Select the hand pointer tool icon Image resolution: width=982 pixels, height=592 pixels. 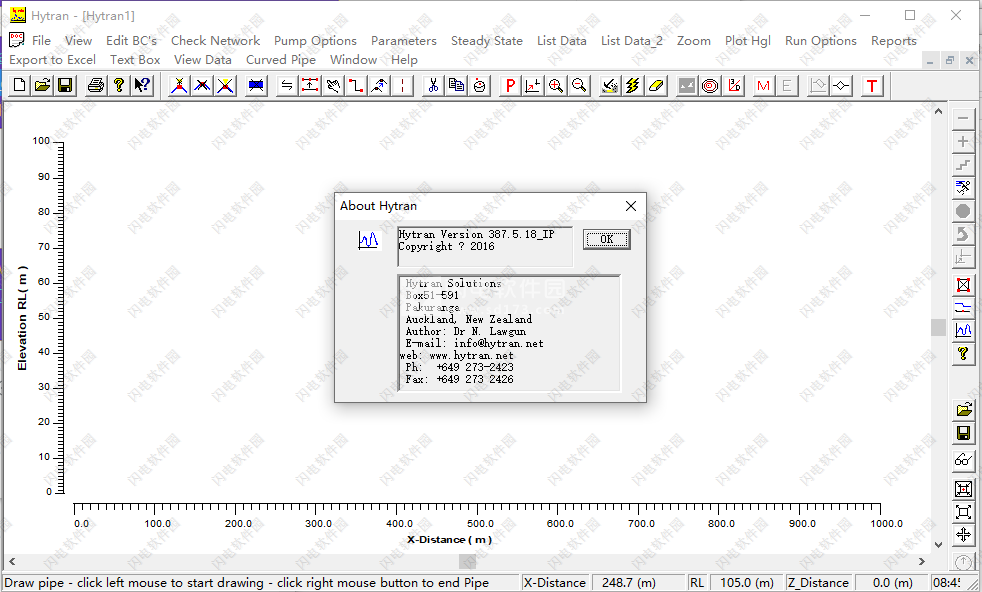tap(333, 85)
